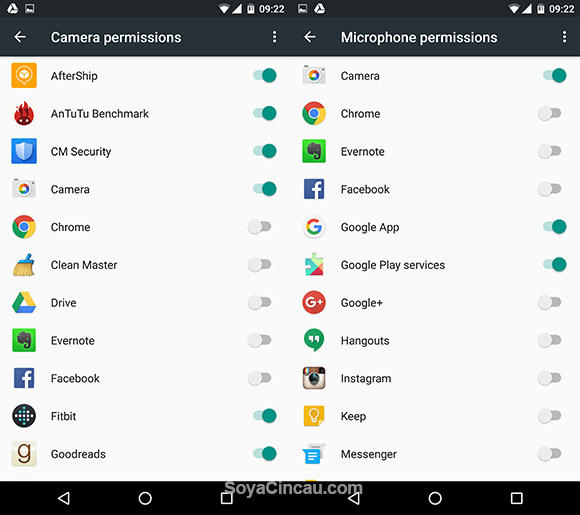Tap the Hangouts icon
The image size is (580, 515).
(314, 340)
